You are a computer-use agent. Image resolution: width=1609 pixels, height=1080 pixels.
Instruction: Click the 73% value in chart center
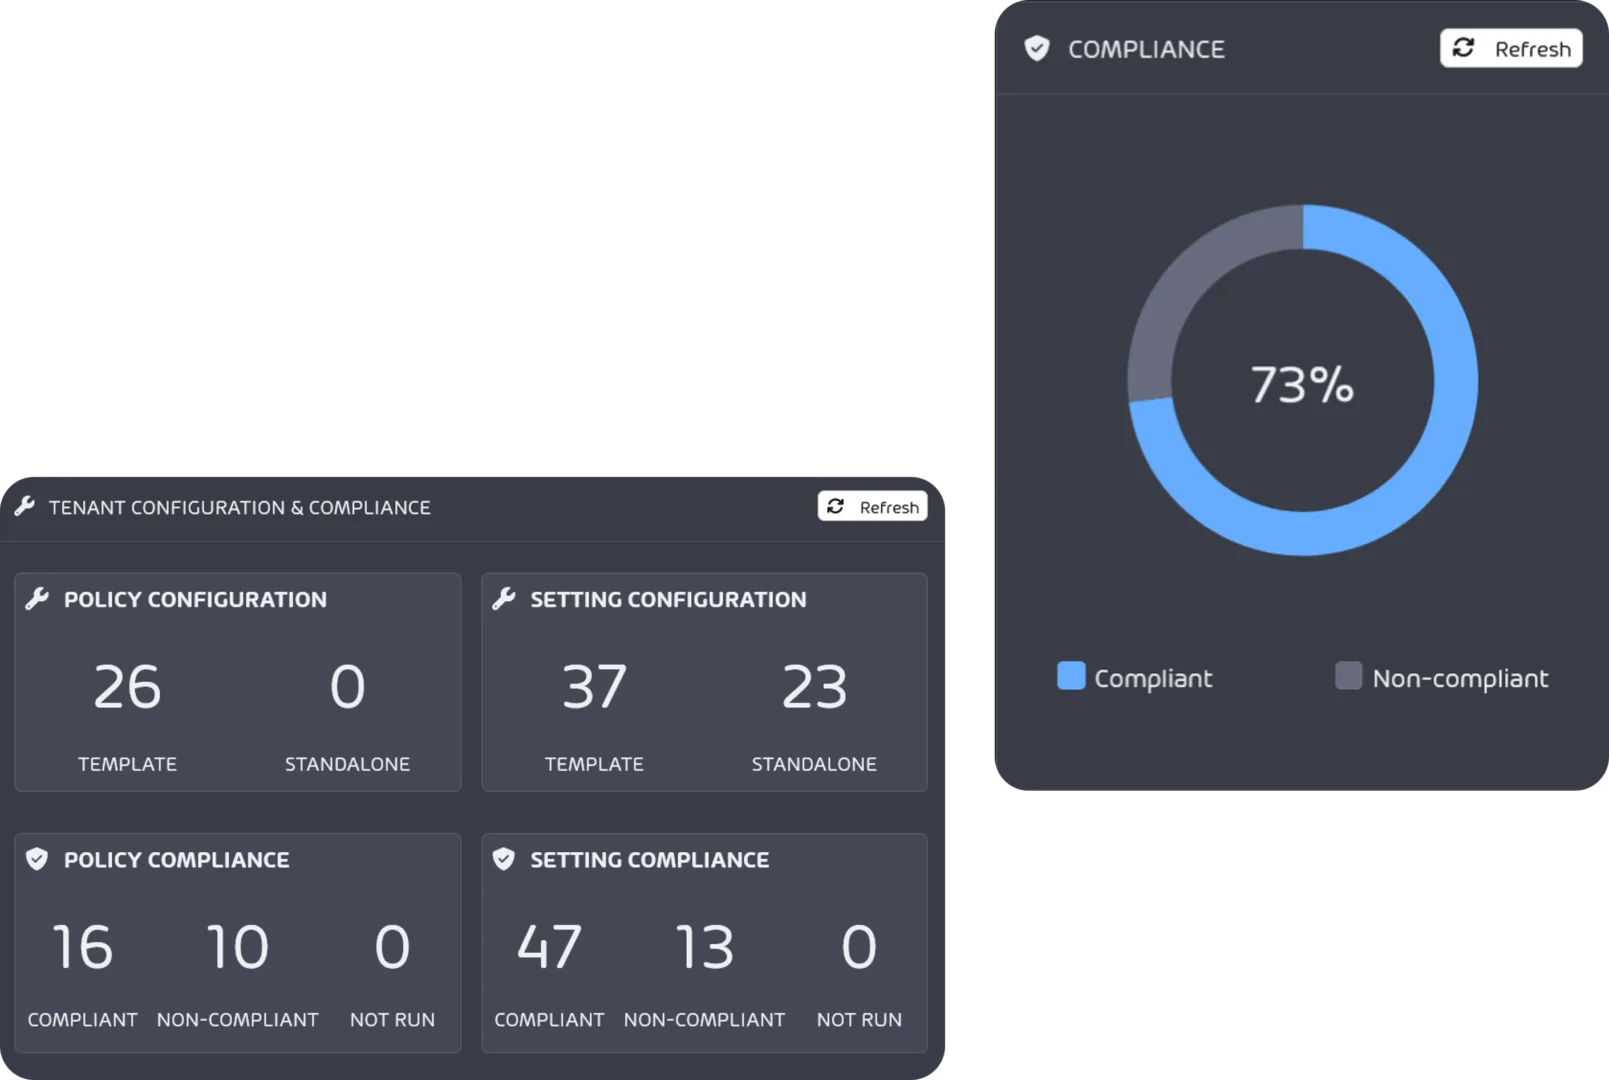(1302, 385)
